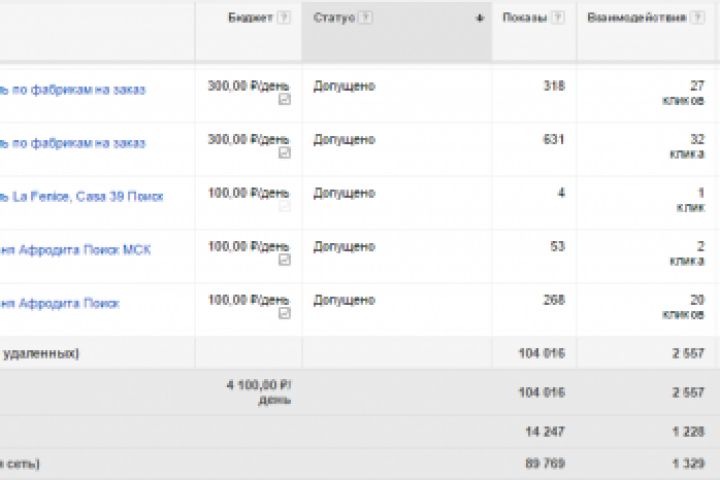The width and height of the screenshot is (720, 480).
Task: Edit the 100,00 ₽/день budget for La Fenice
Action: [248, 193]
